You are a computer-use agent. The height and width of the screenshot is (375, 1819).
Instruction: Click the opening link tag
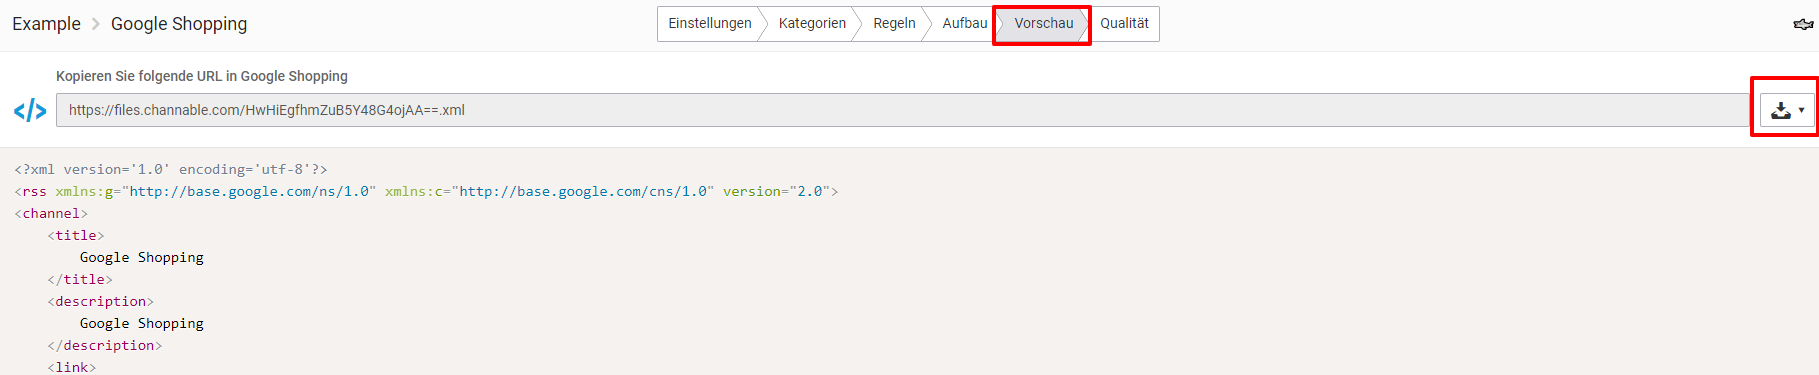[72, 367]
